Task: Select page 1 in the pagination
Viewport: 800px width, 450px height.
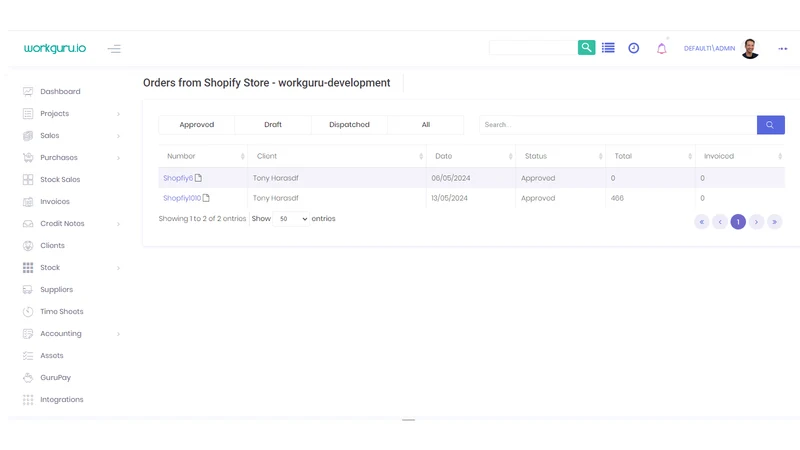Action: click(x=738, y=222)
